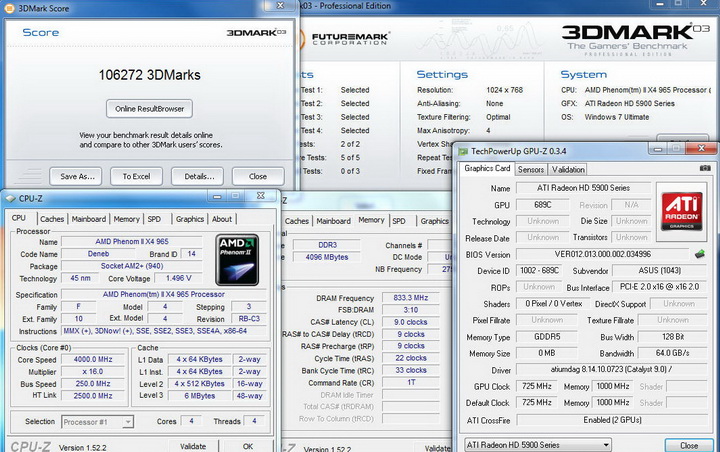The height and width of the screenshot is (452, 720).
Task: Select the Mainboard tab in CPU-Z
Action: [88, 219]
